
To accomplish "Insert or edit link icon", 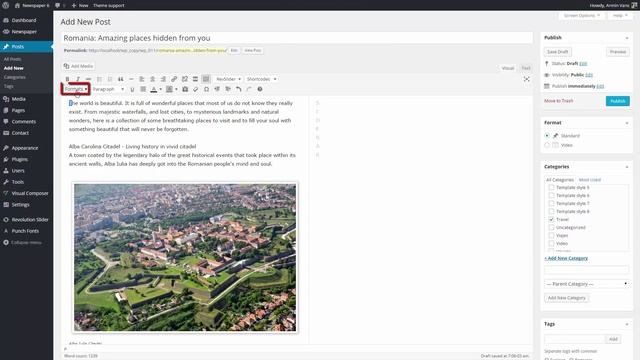I will pos(174,79).
